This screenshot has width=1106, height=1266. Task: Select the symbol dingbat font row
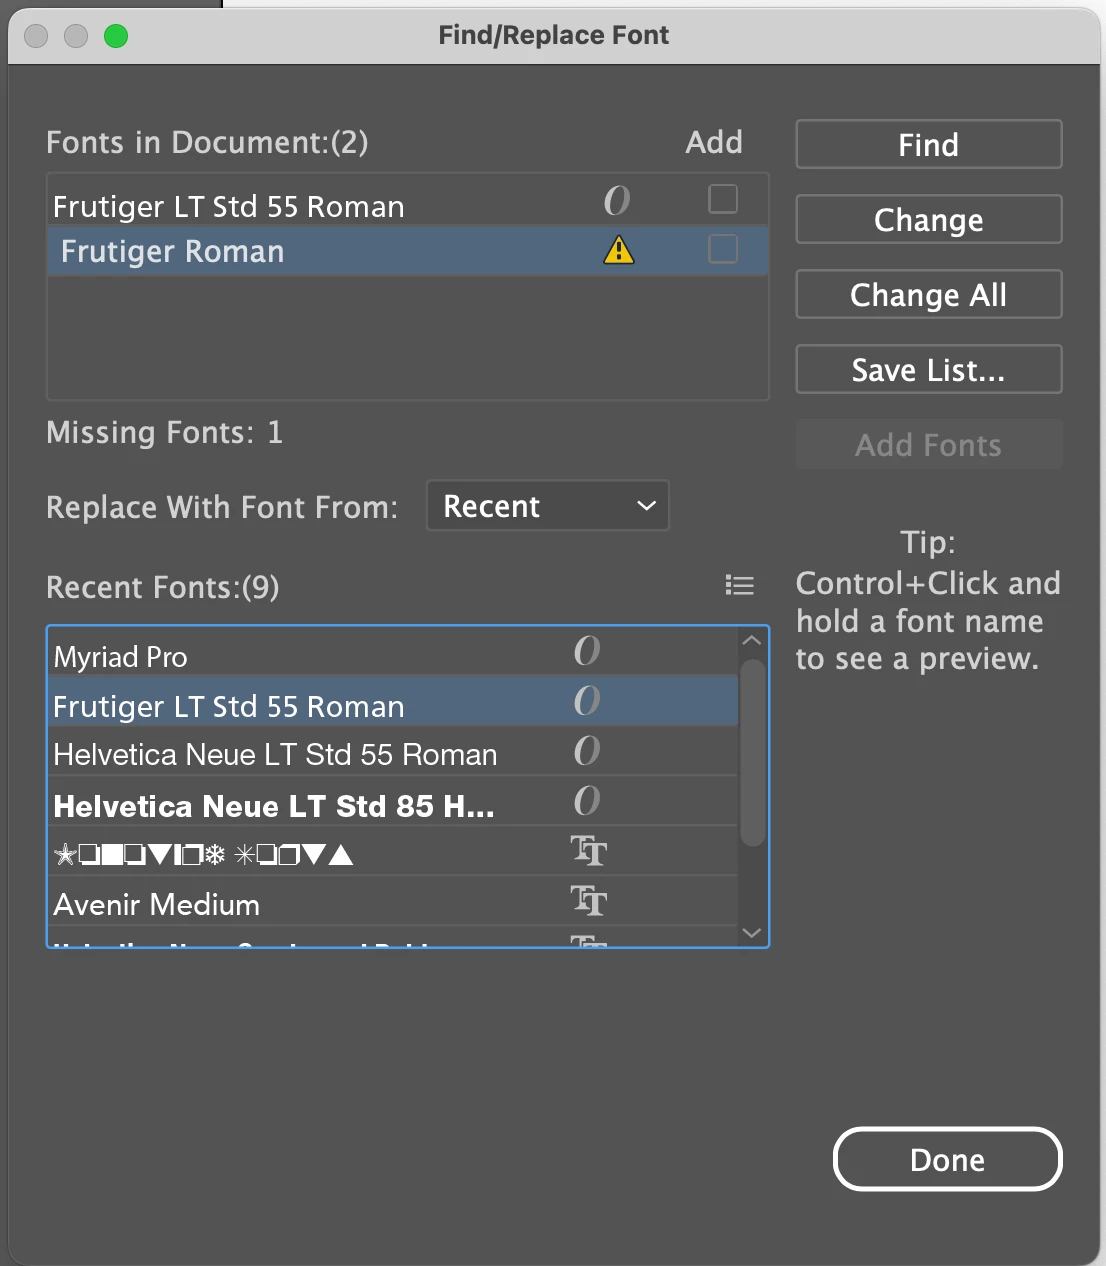(x=393, y=851)
